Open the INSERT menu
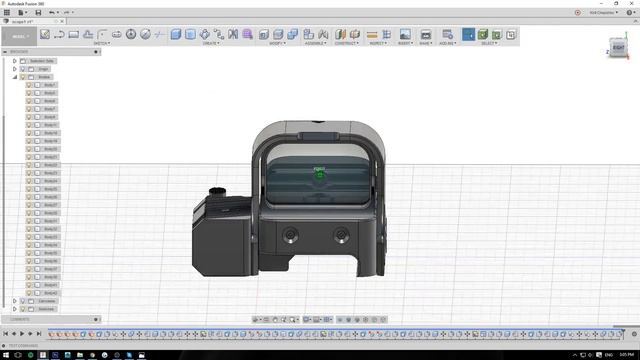 [x=405, y=43]
